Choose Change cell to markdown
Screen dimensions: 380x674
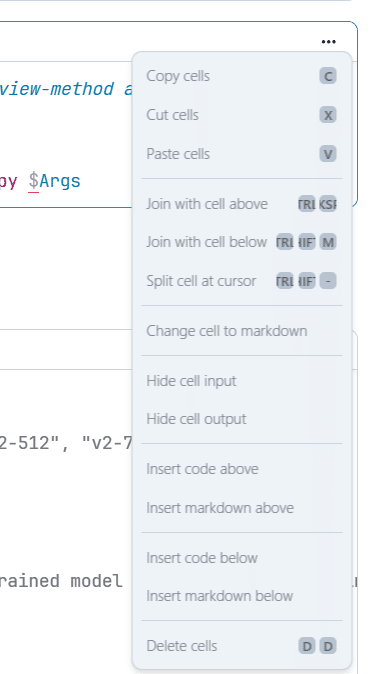click(242, 331)
